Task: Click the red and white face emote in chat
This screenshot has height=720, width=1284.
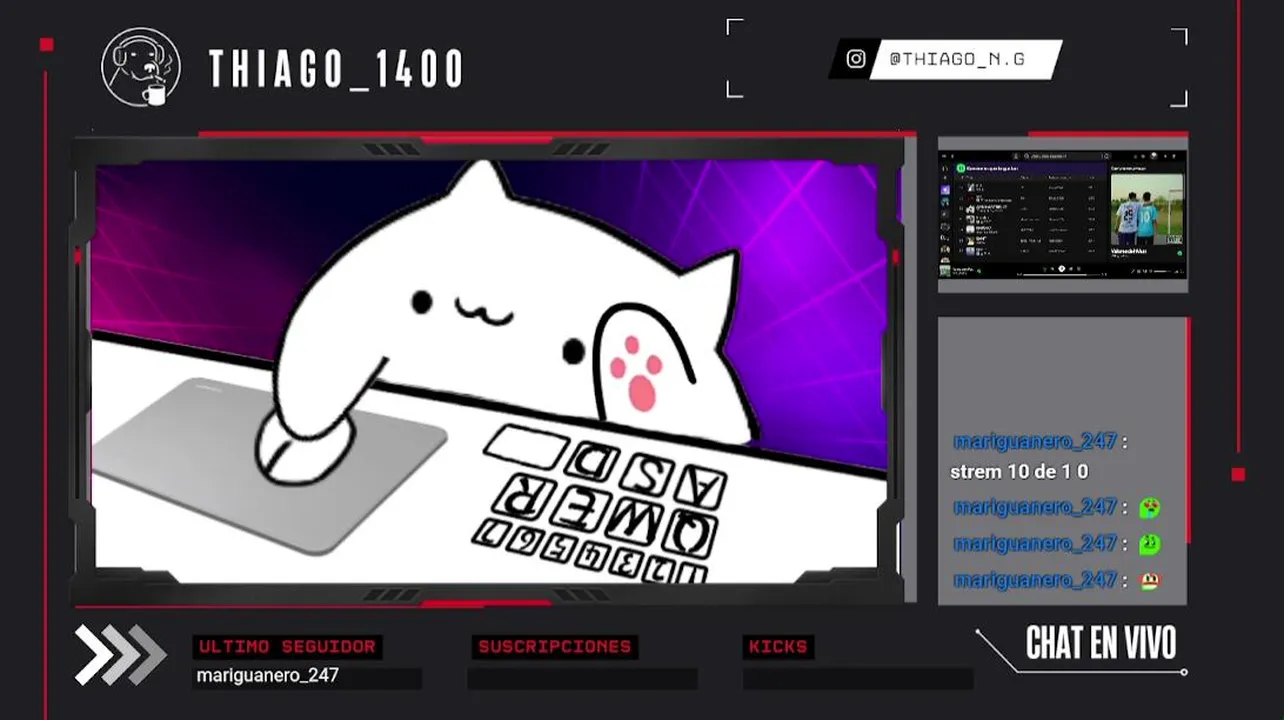Action: coord(1150,580)
